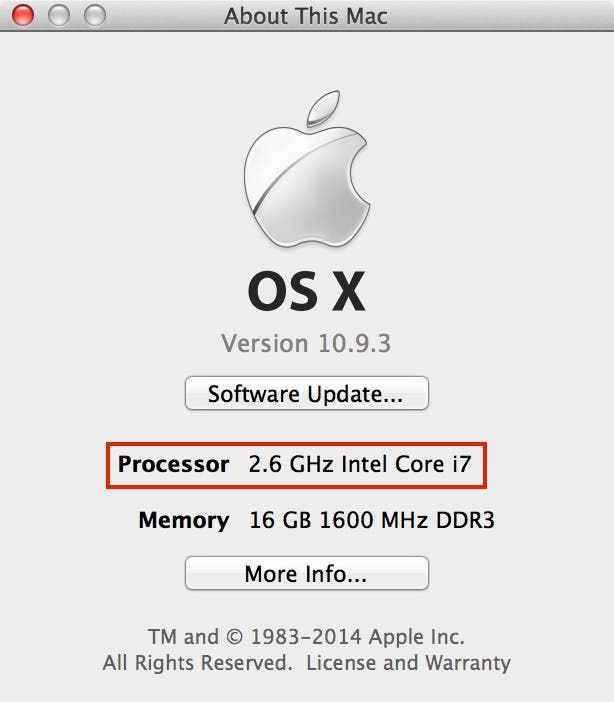
Task: Click the About This Mac title text
Action: tap(305, 16)
